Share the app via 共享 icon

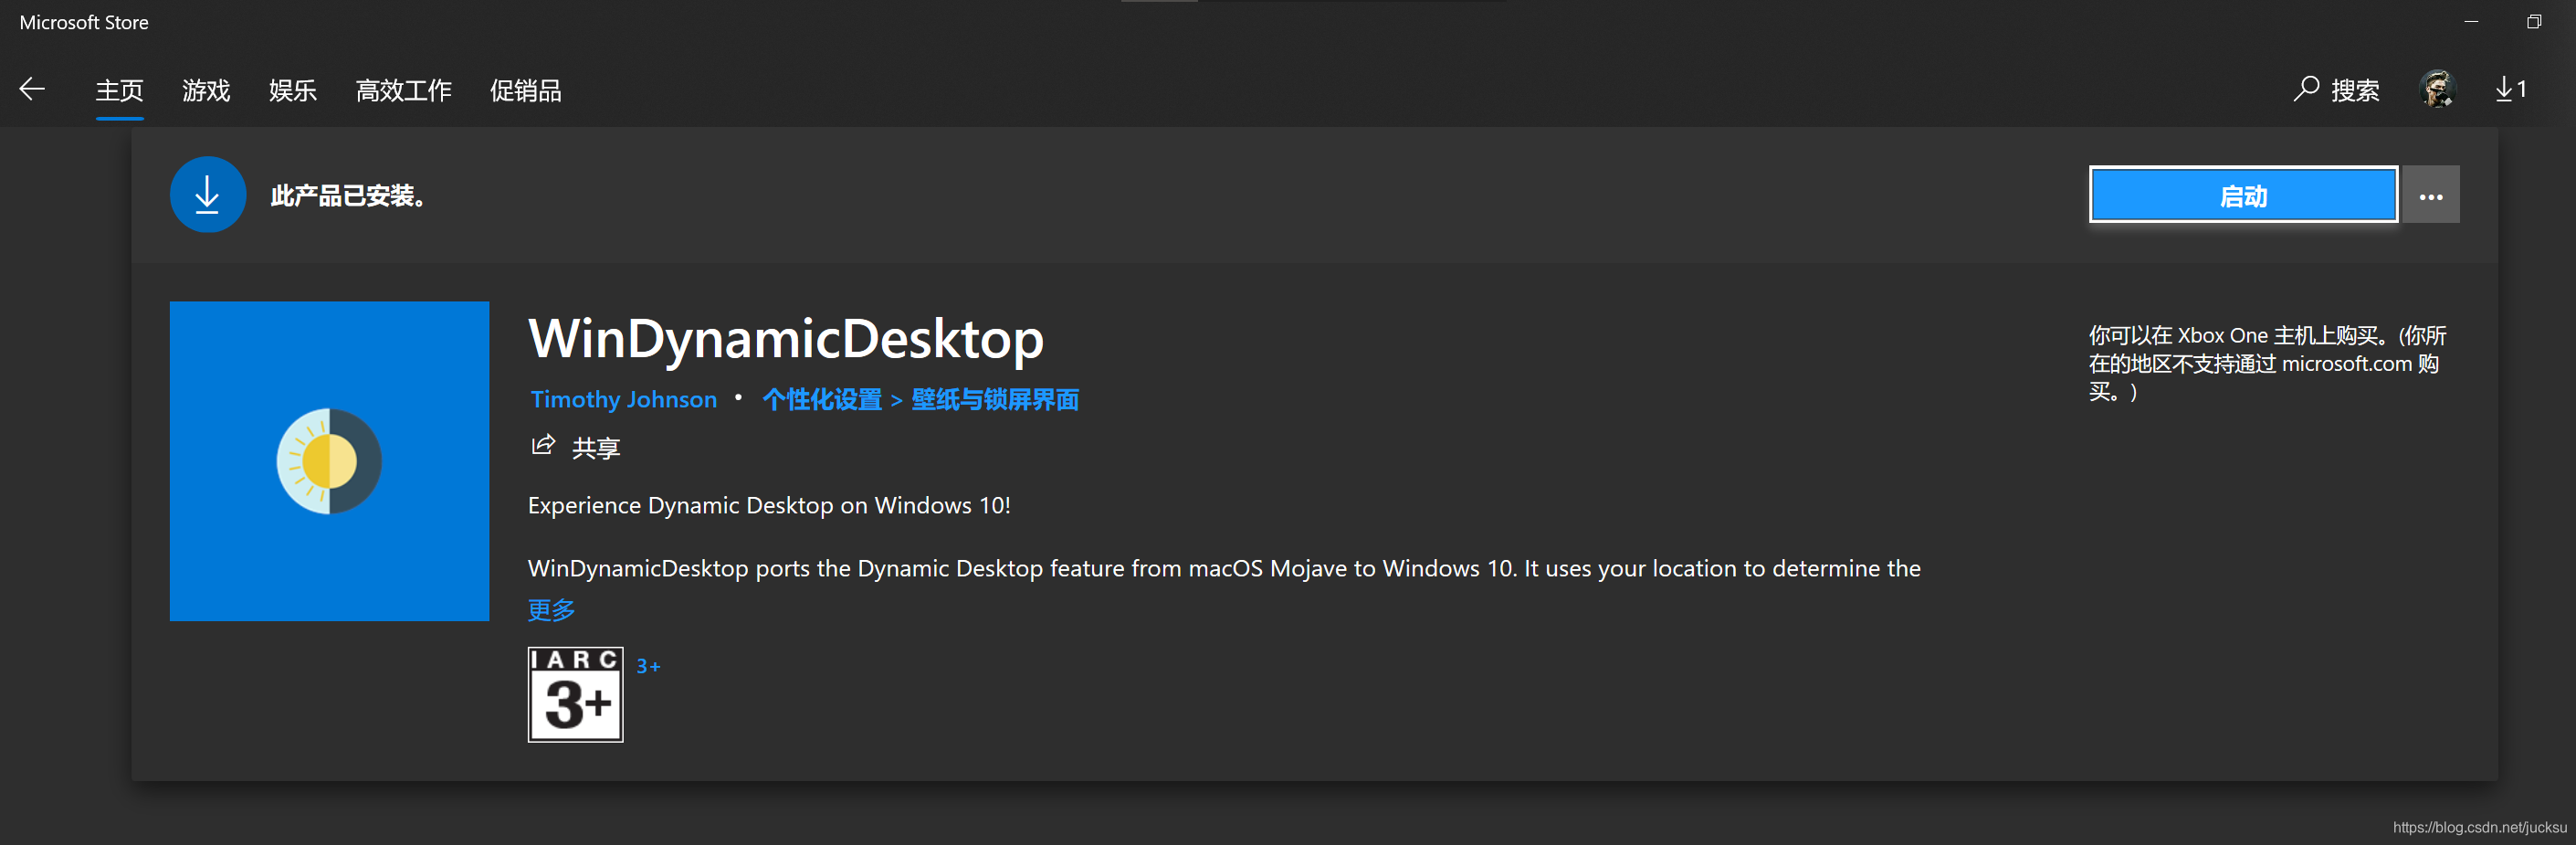[575, 446]
